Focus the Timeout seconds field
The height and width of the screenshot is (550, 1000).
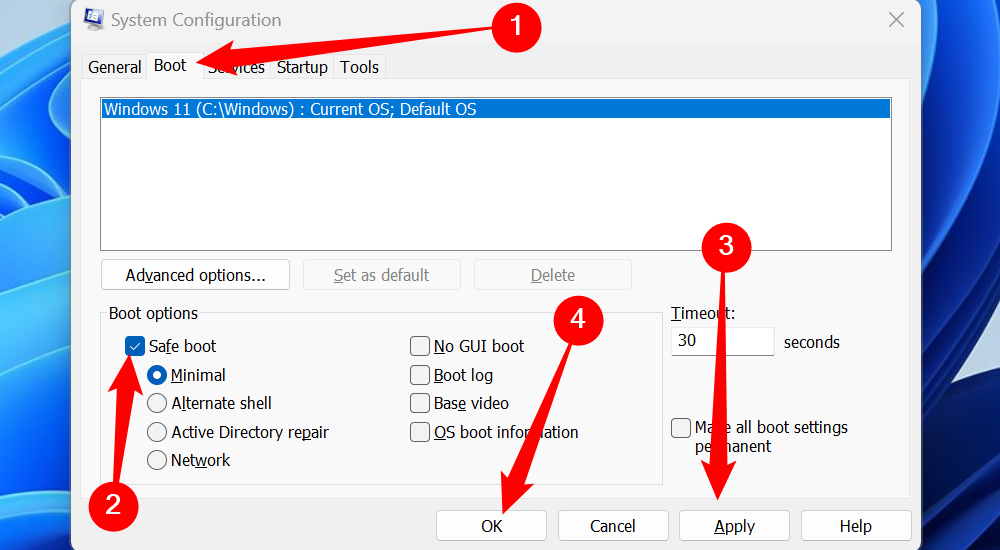(x=723, y=341)
